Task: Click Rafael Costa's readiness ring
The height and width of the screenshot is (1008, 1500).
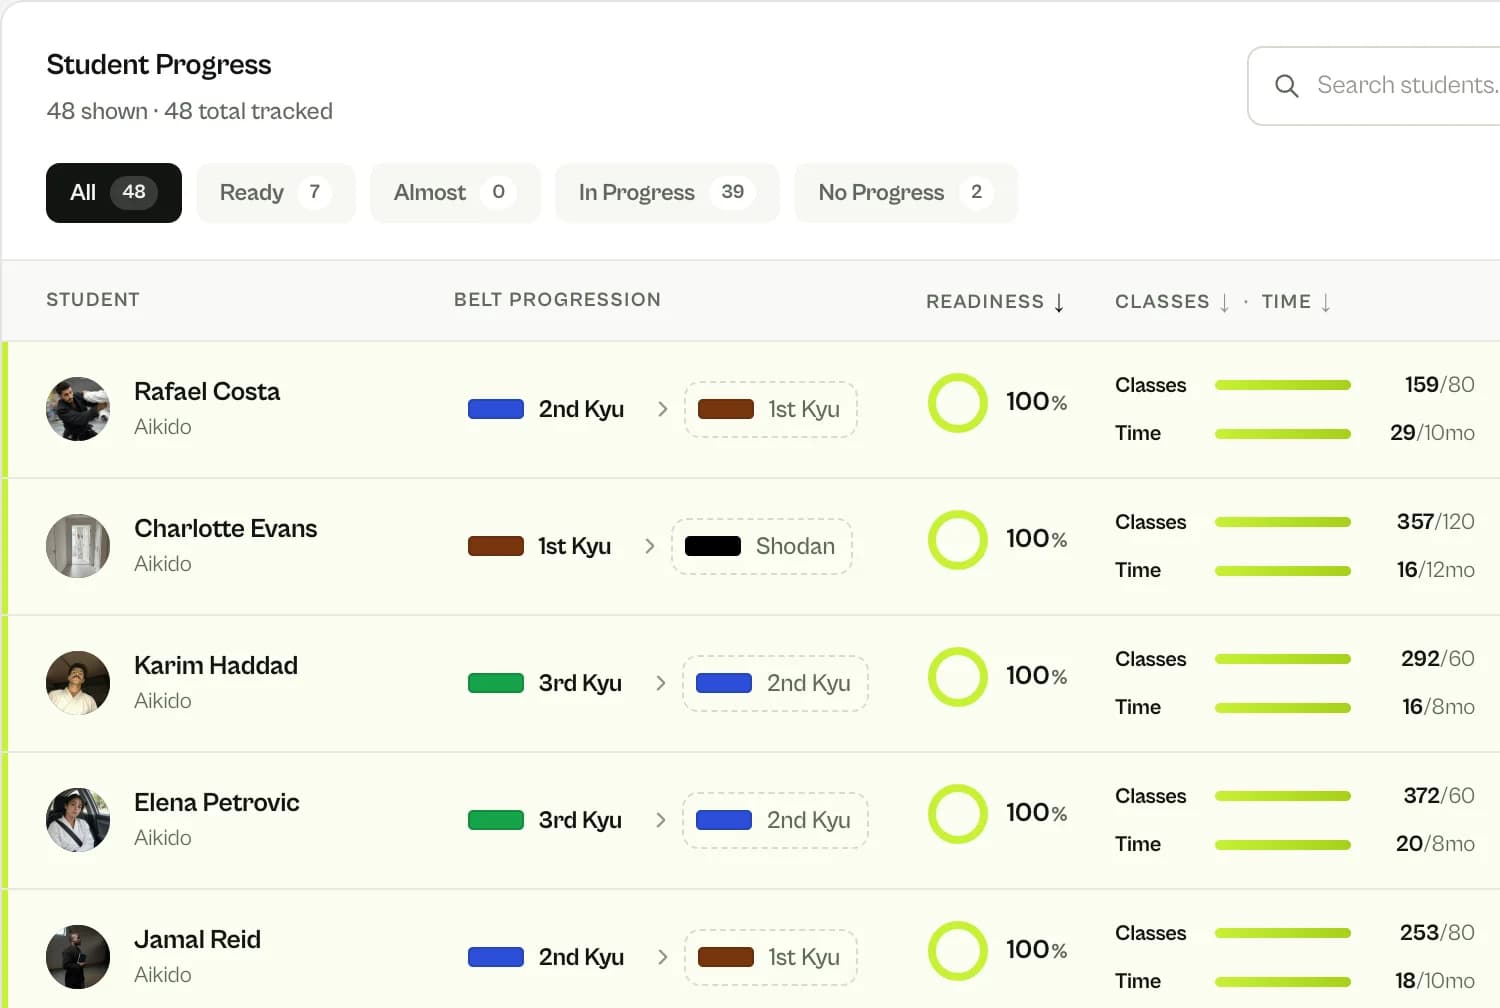Action: (x=958, y=403)
